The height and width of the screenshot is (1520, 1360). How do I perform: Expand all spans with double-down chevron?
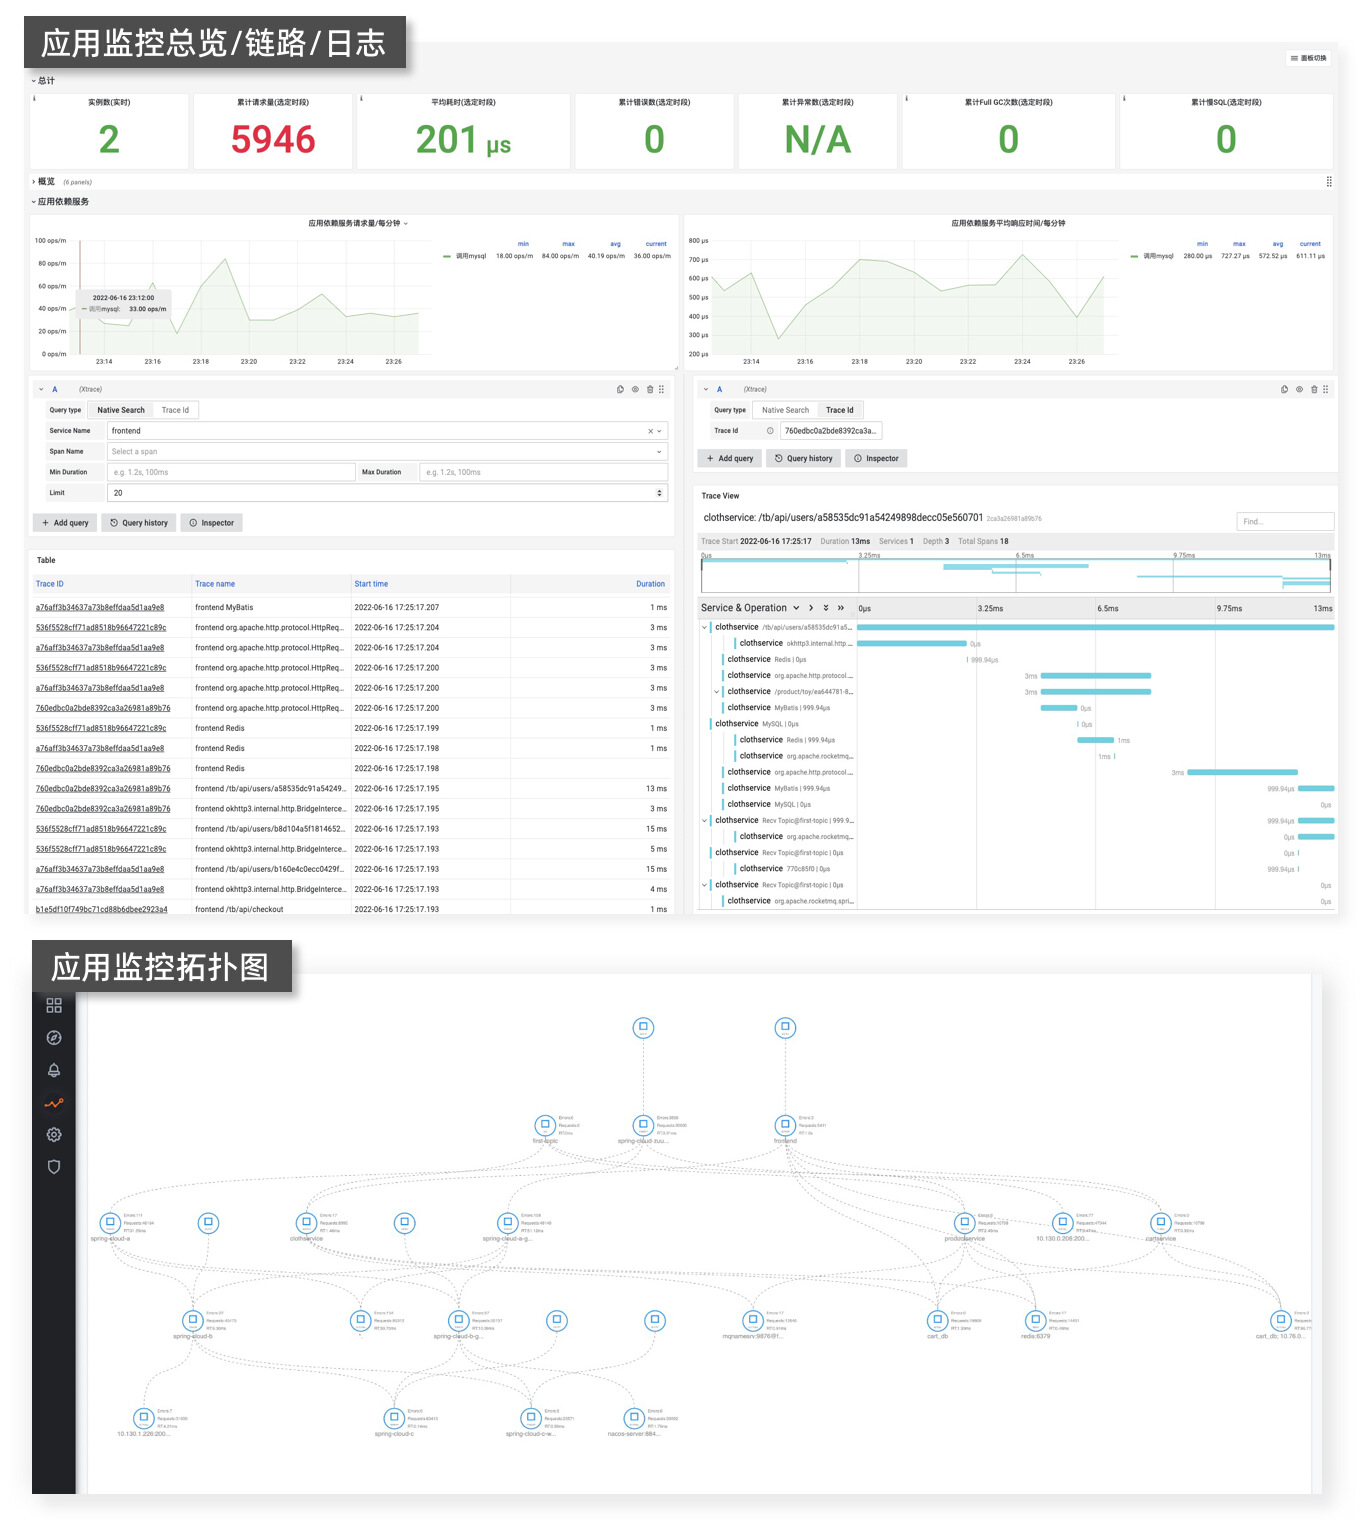pyautogui.click(x=826, y=608)
